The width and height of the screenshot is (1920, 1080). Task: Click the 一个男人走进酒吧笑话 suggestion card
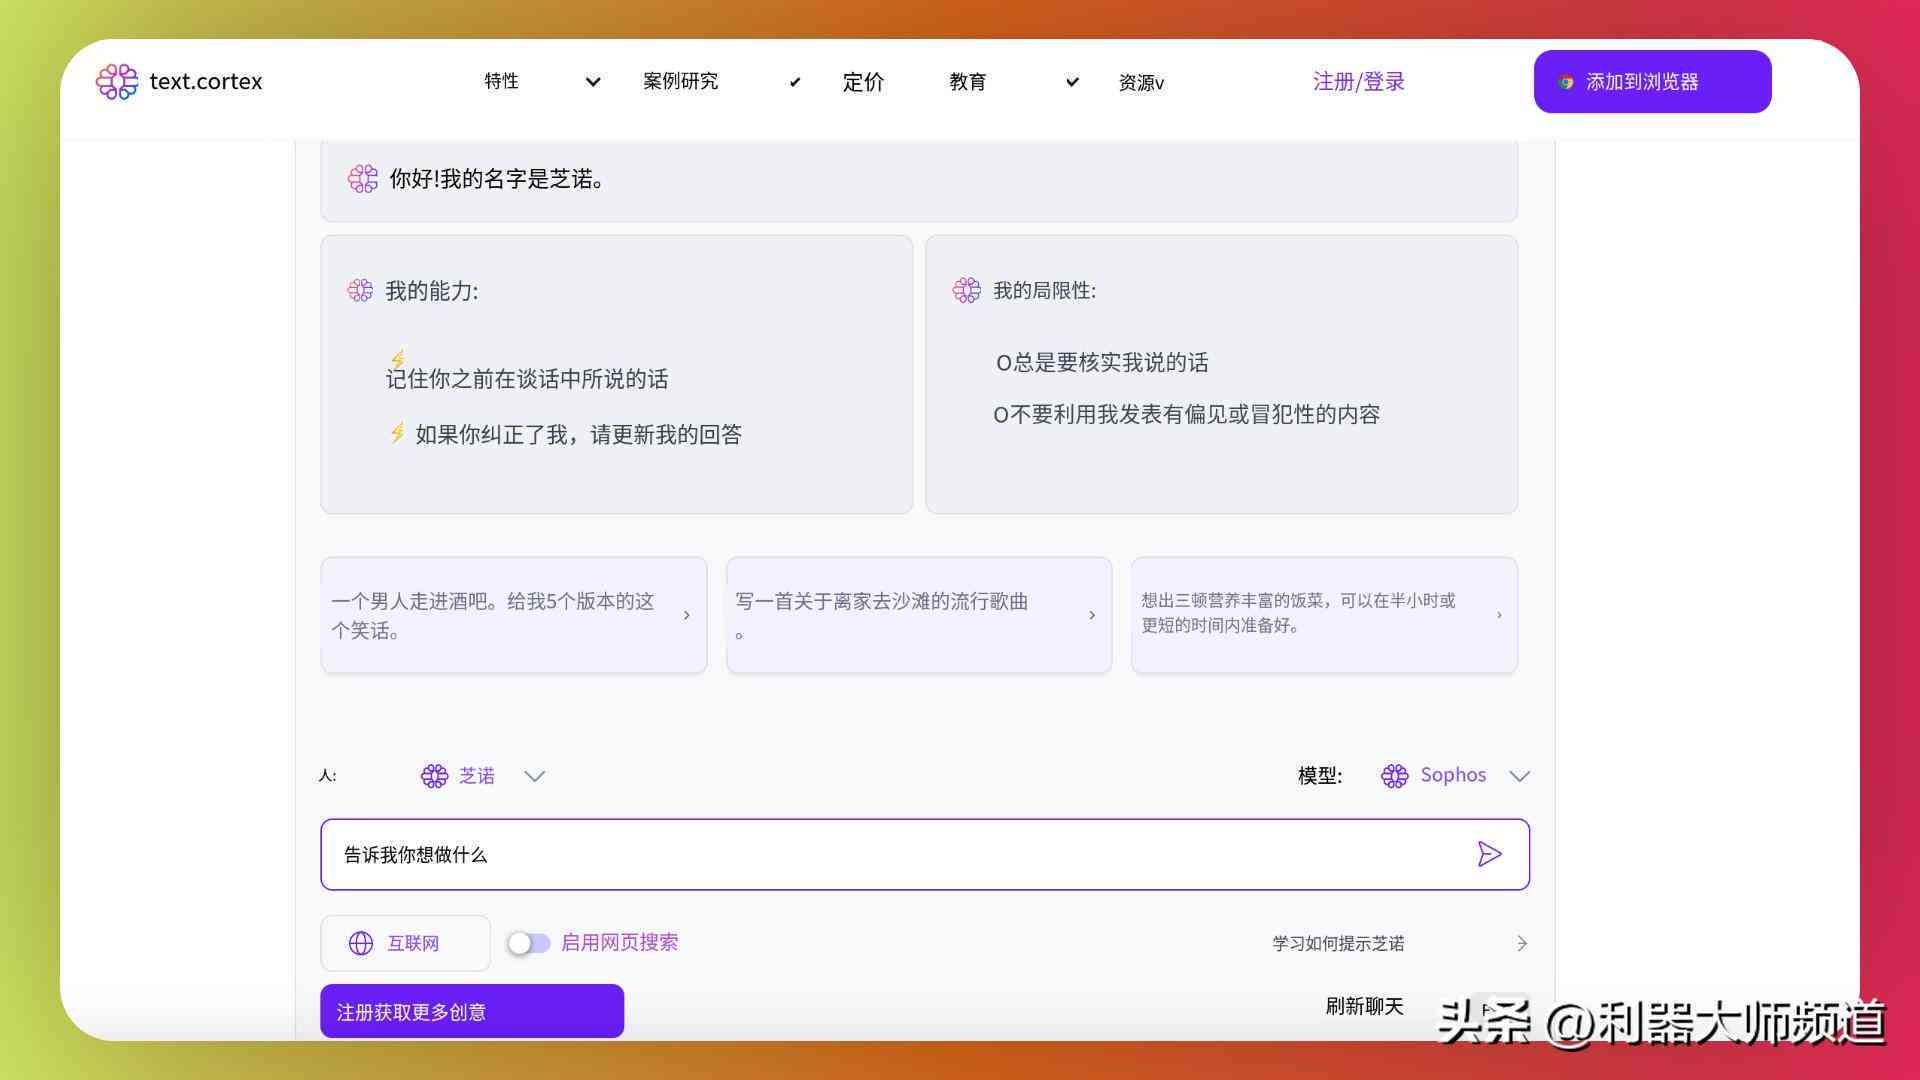click(x=512, y=615)
